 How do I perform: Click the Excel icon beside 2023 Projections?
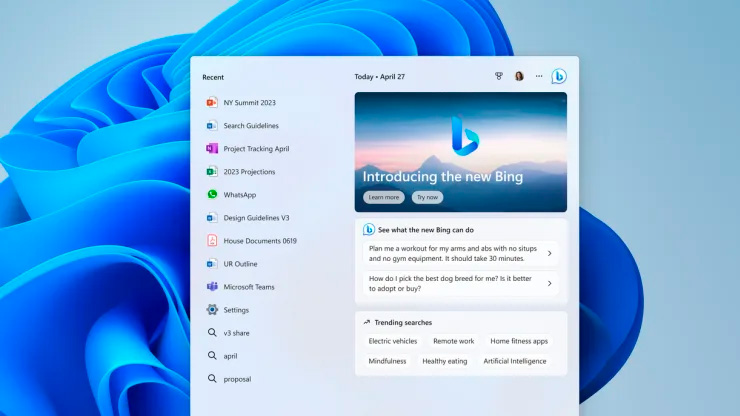point(212,171)
